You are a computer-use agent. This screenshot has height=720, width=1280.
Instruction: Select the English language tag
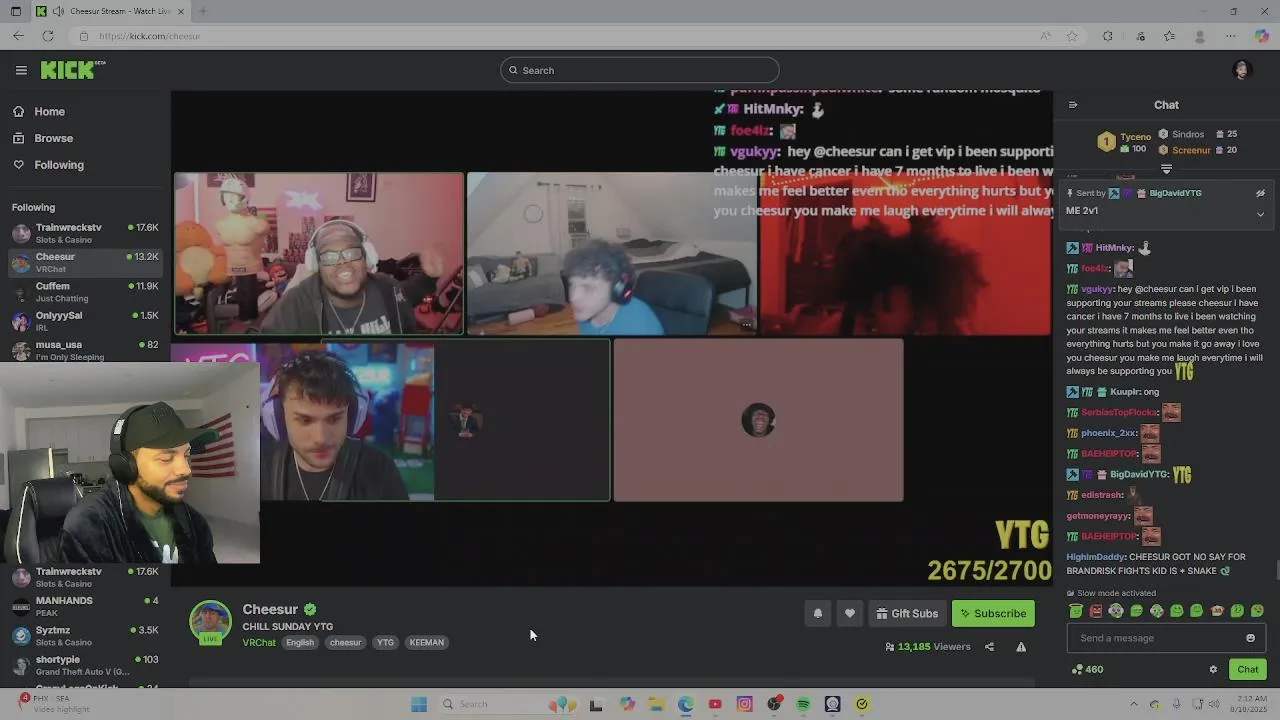pos(300,643)
